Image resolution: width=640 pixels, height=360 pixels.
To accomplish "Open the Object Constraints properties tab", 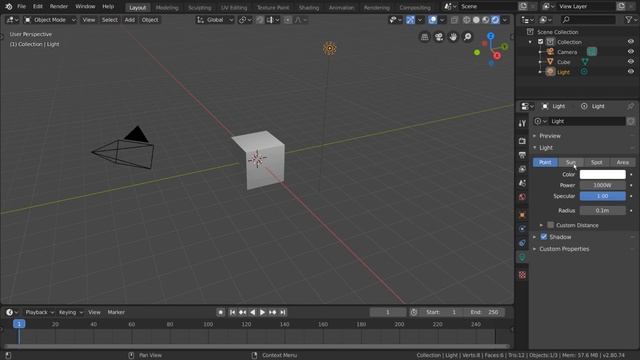I will (522, 243).
